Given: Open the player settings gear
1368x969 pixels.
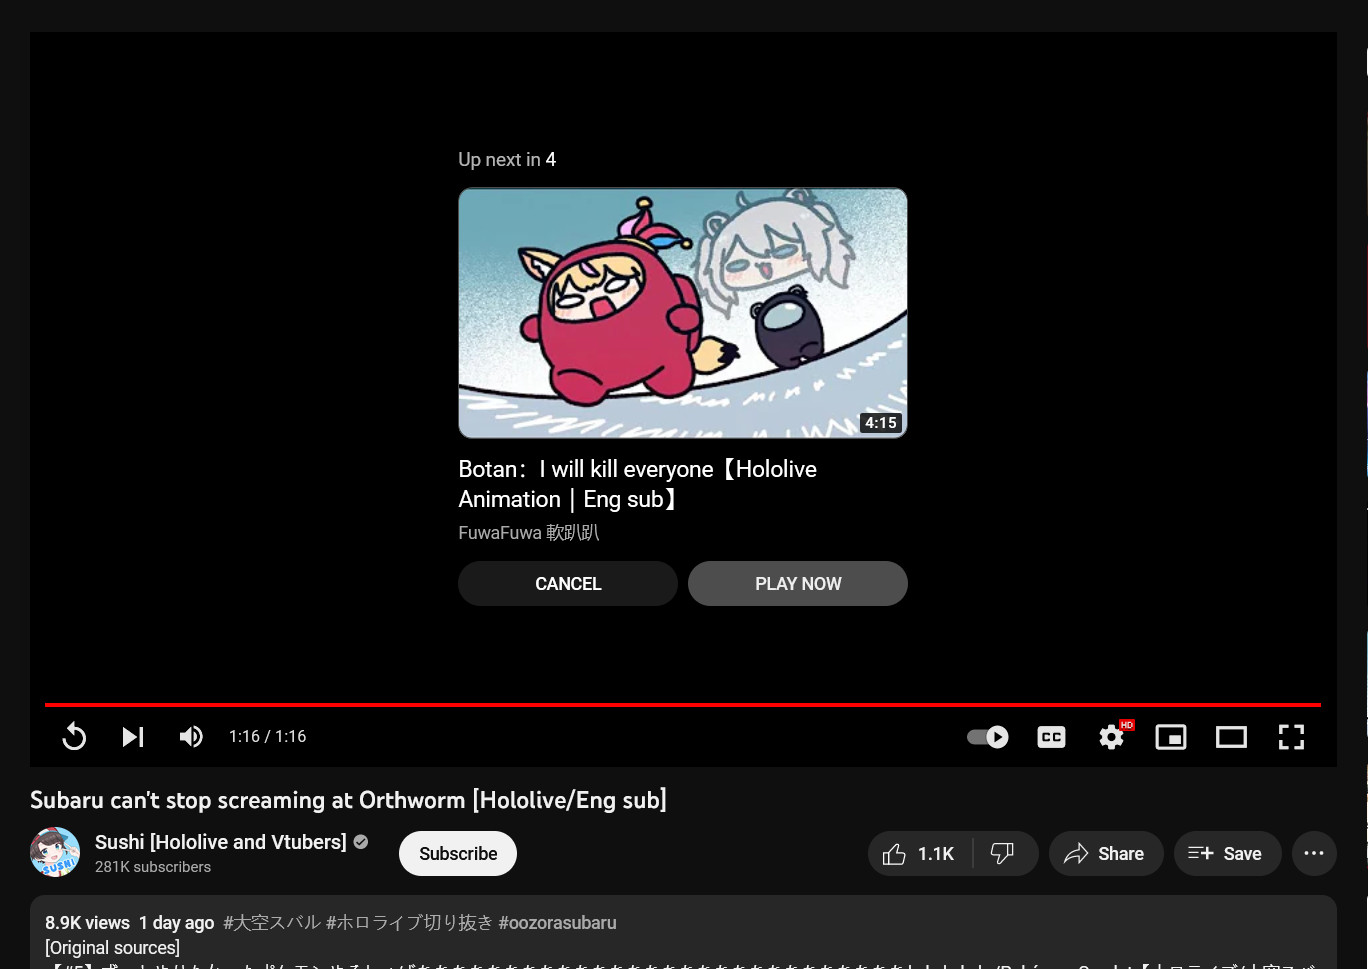Looking at the screenshot, I should (1112, 737).
